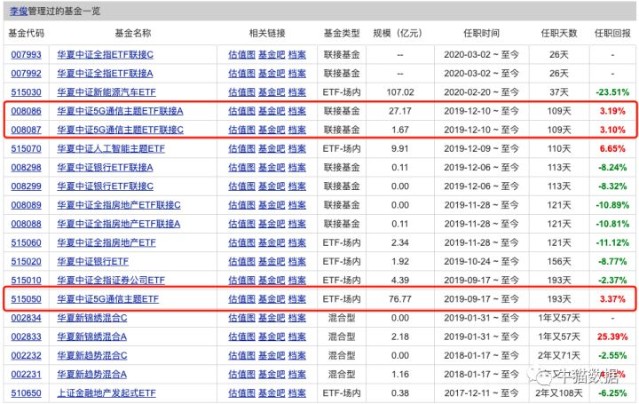Open 华夏新趋势混合A fund page

click(x=92, y=374)
